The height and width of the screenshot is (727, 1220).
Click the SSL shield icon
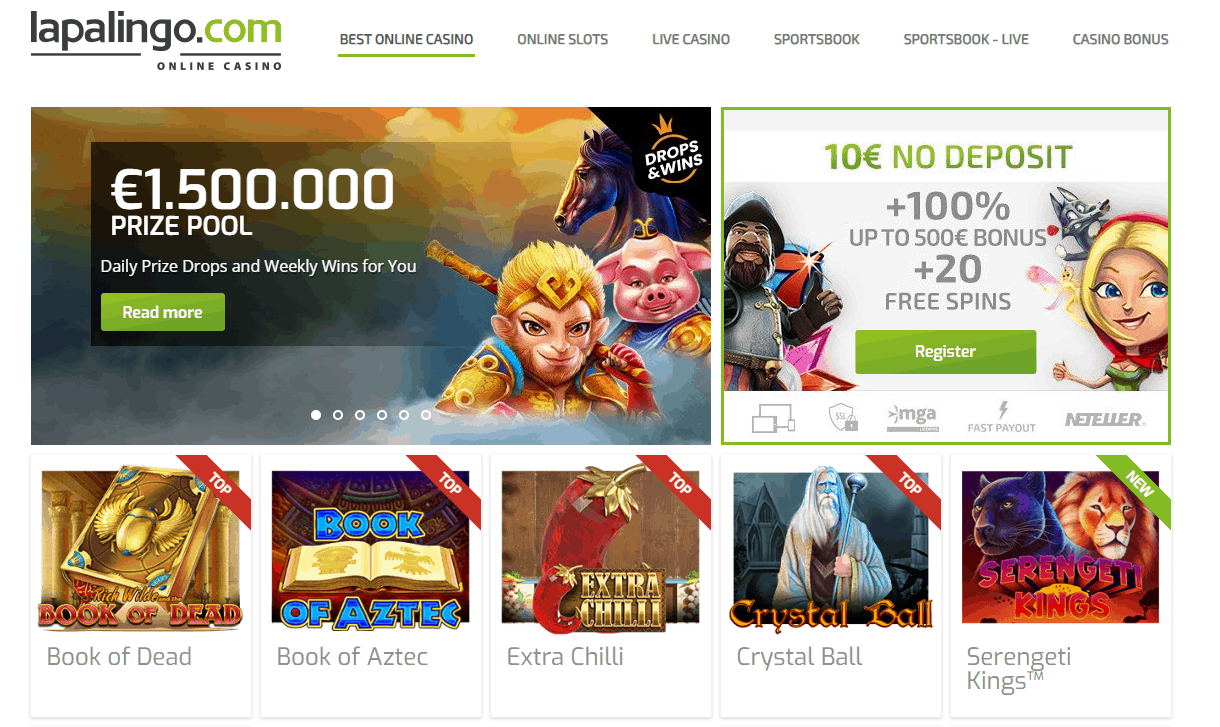pos(843,419)
